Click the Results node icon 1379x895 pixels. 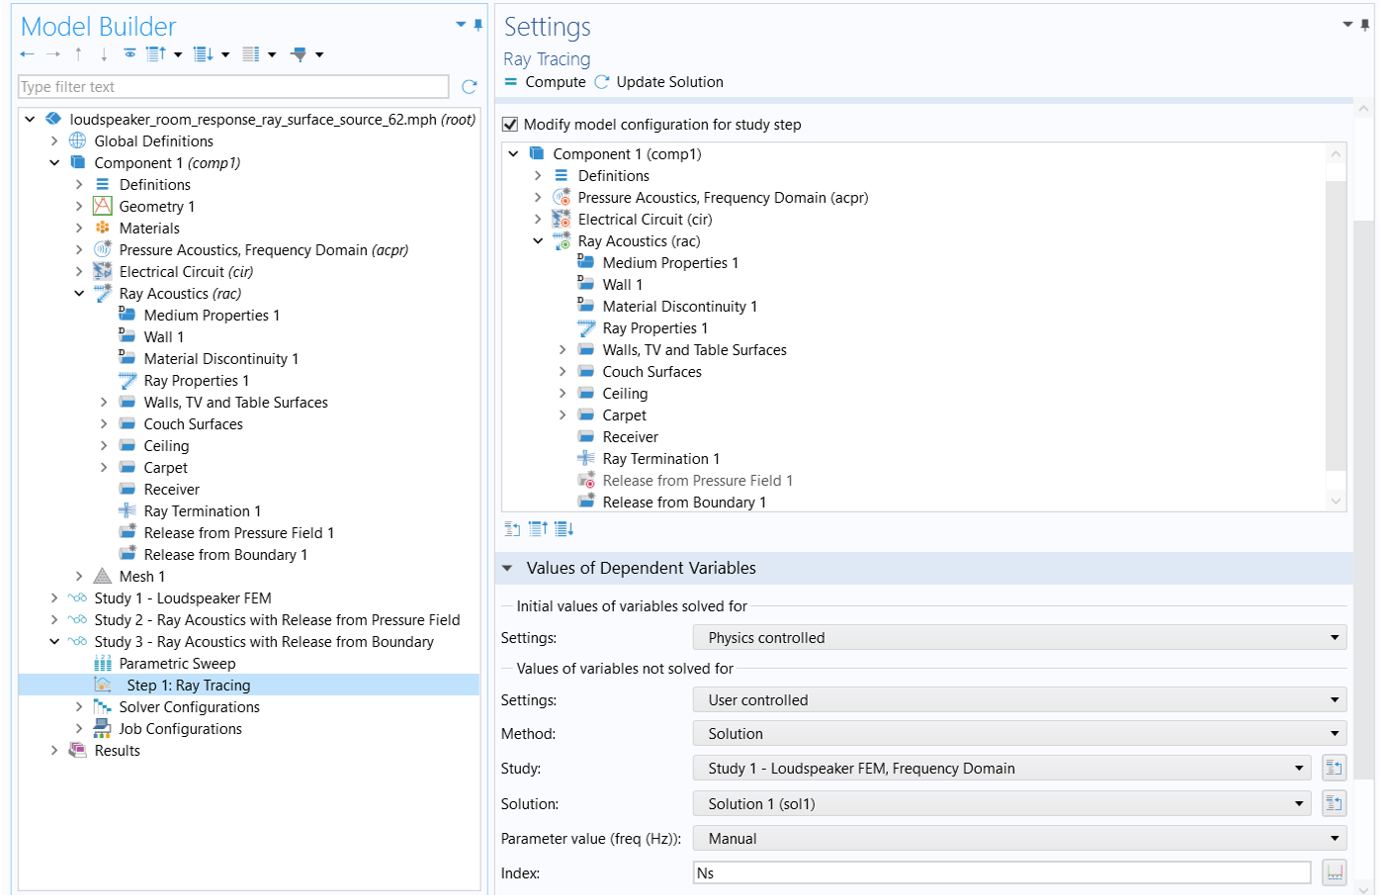coord(77,750)
